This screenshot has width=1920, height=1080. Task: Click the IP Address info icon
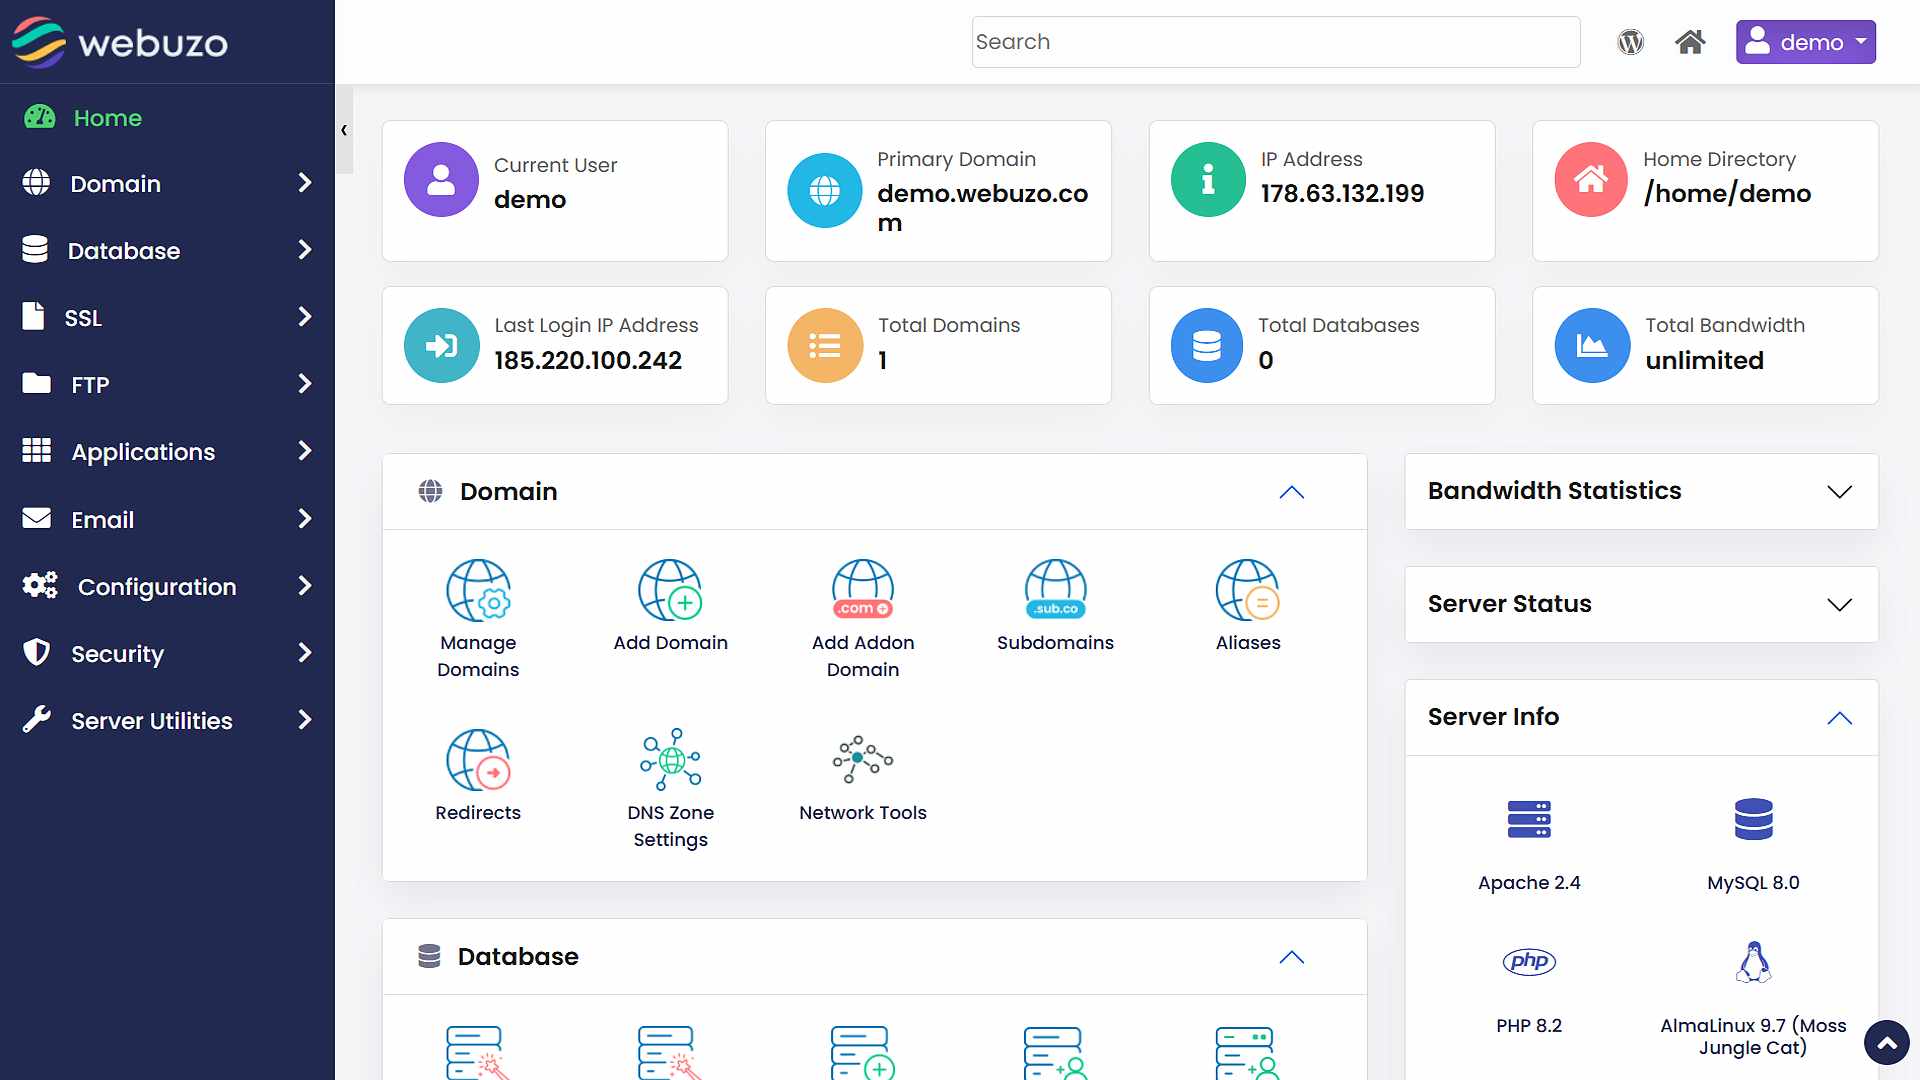coord(1208,180)
